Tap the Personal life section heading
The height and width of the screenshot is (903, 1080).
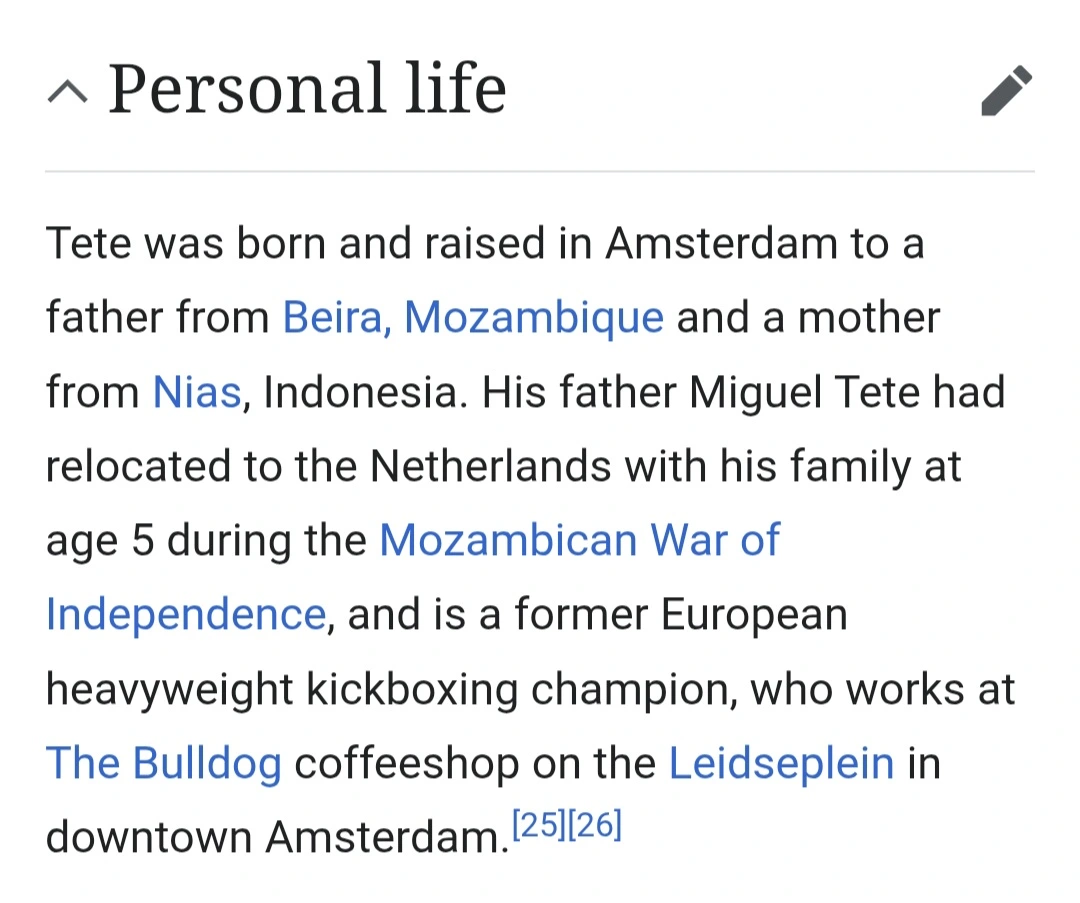click(307, 89)
